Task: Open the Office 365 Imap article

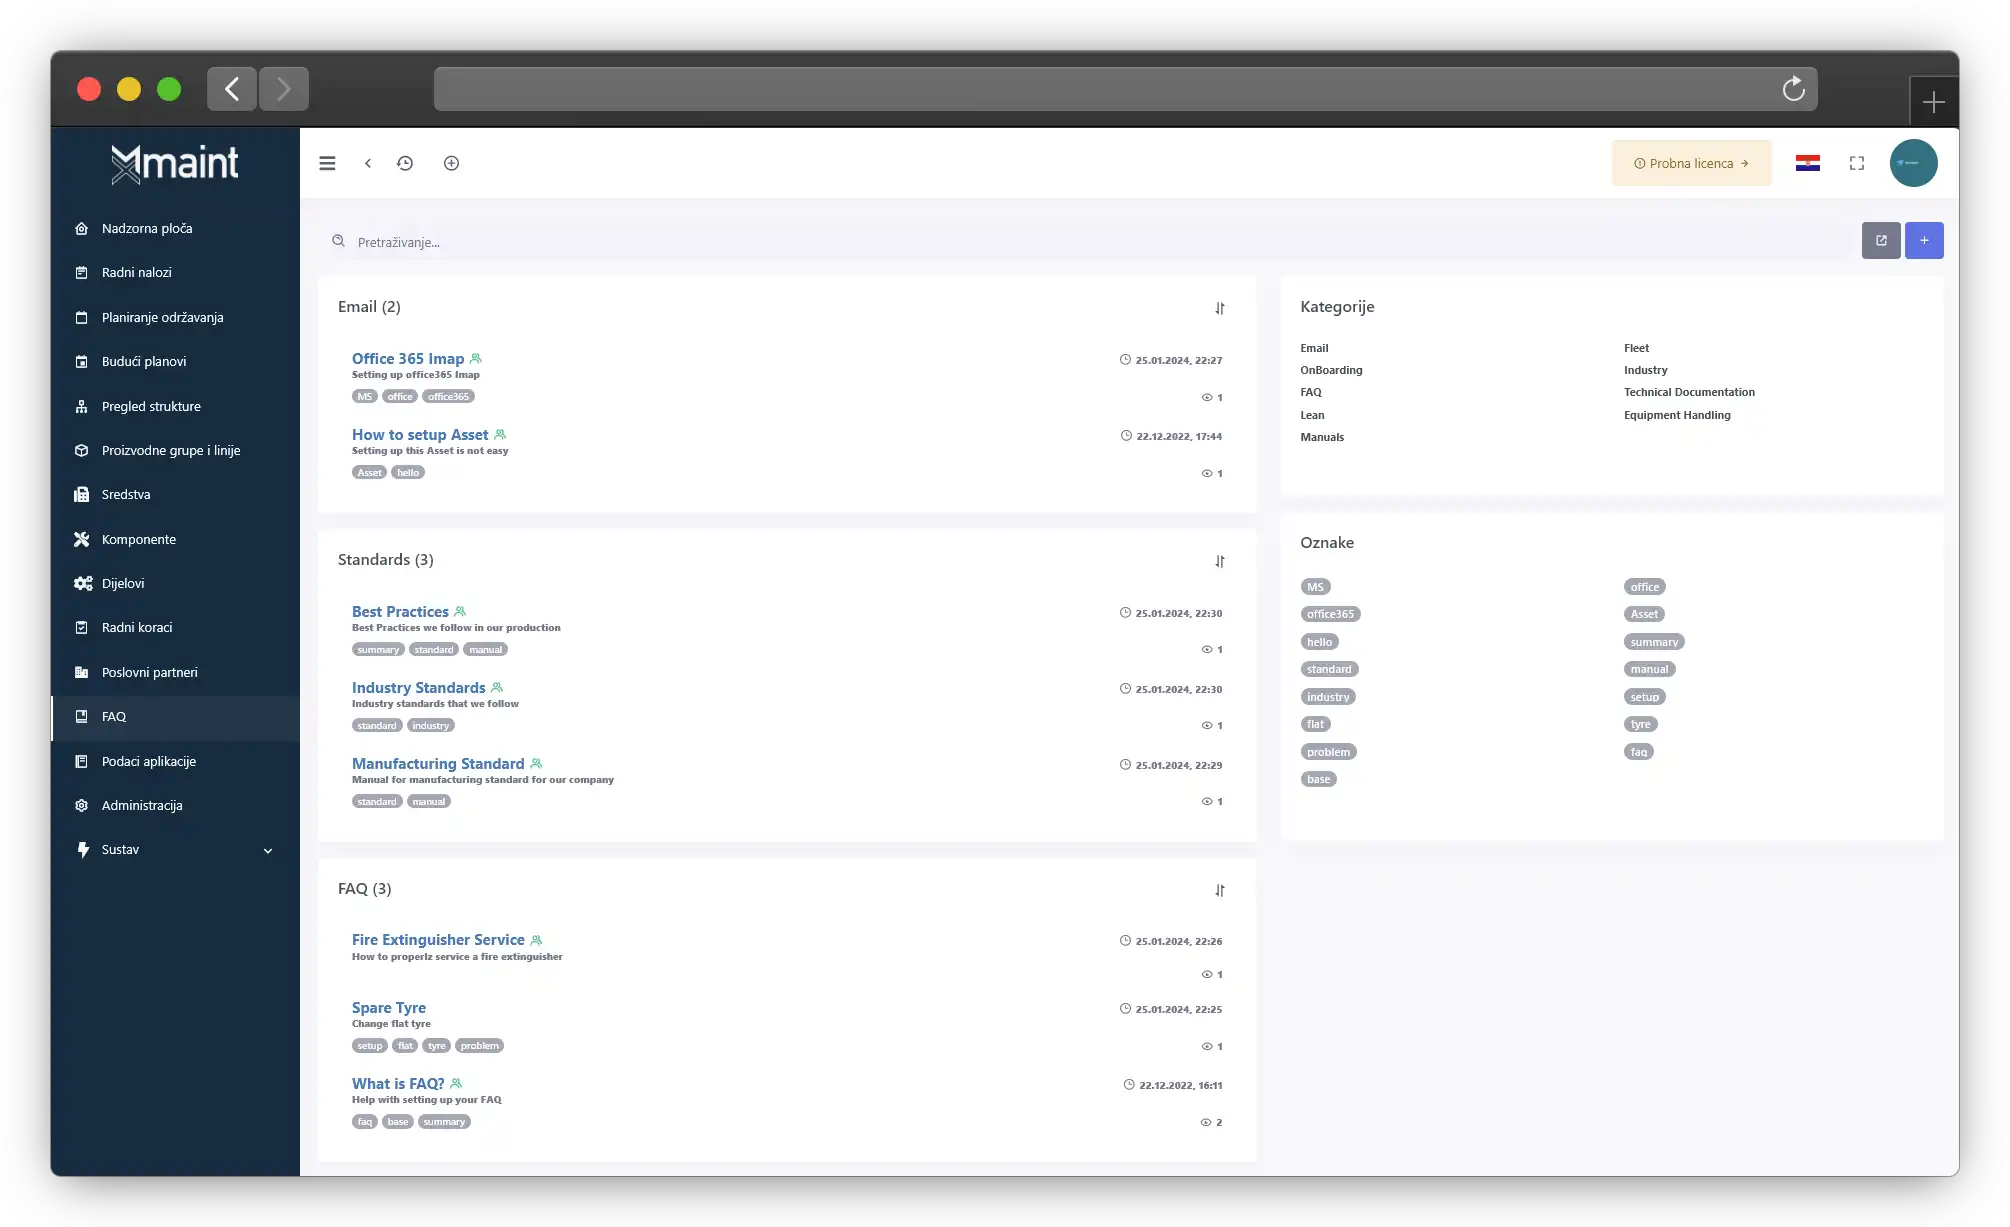Action: pos(408,358)
